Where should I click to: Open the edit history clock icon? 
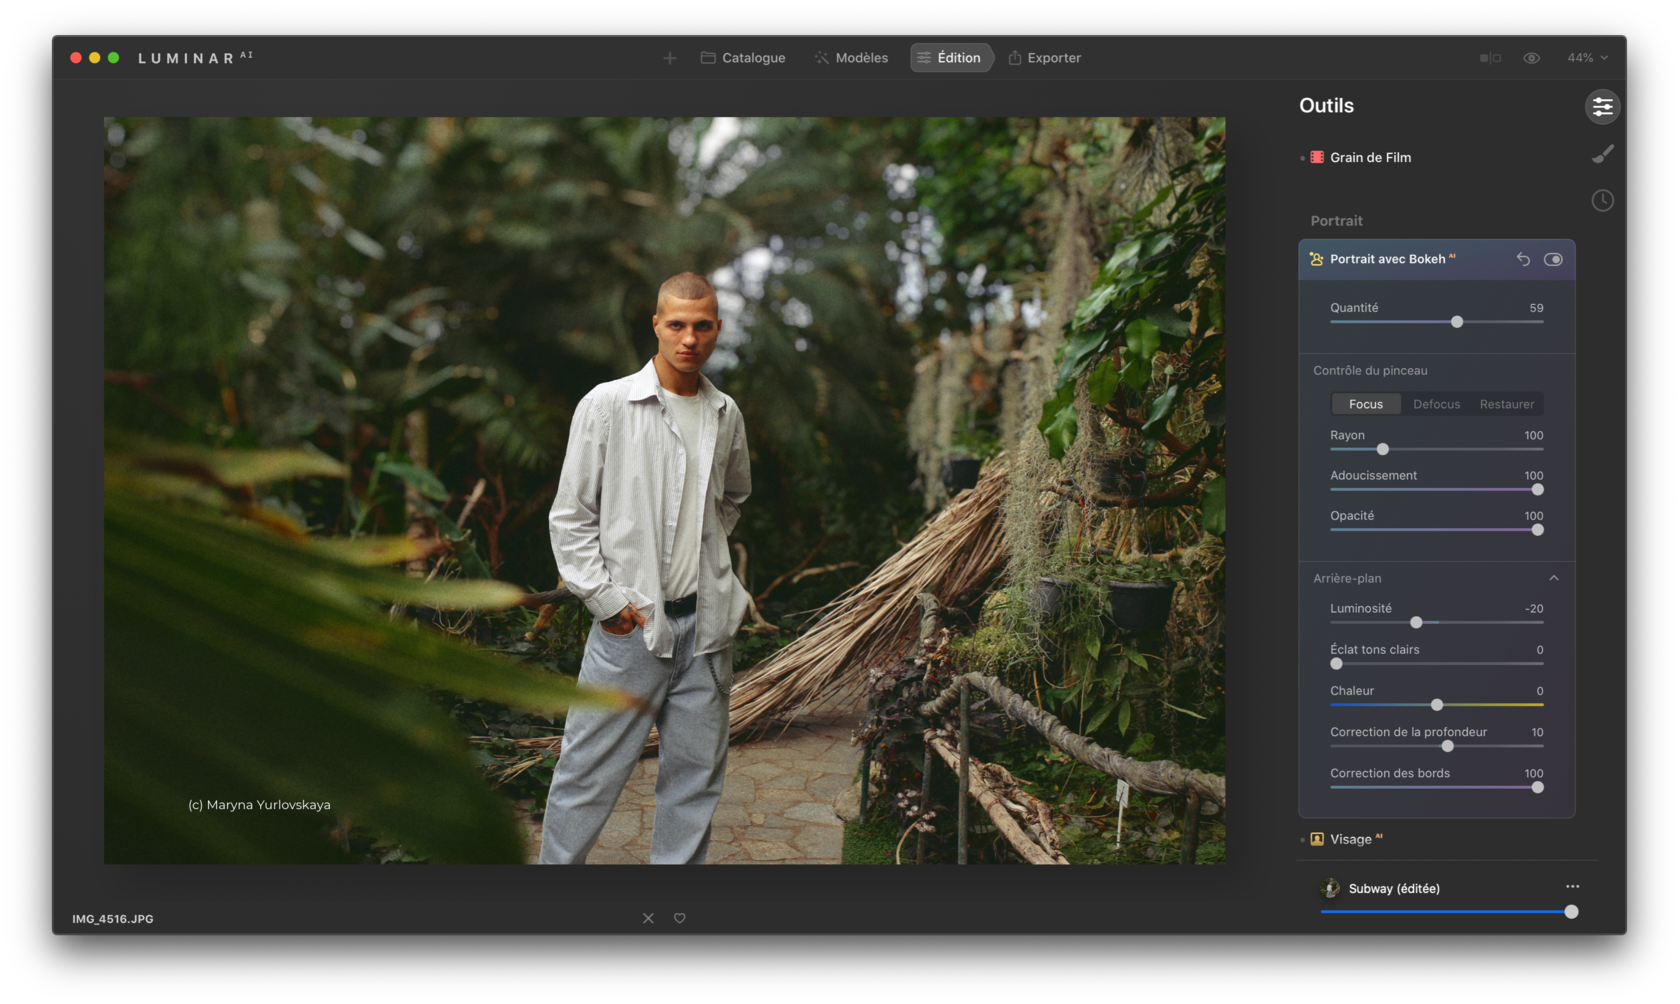(1602, 201)
